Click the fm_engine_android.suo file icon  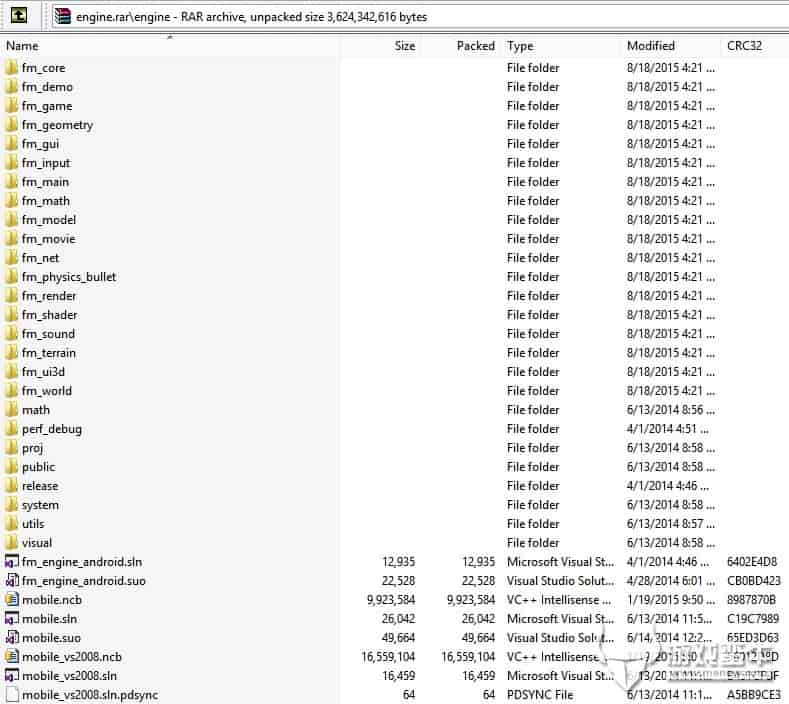click(x=12, y=580)
